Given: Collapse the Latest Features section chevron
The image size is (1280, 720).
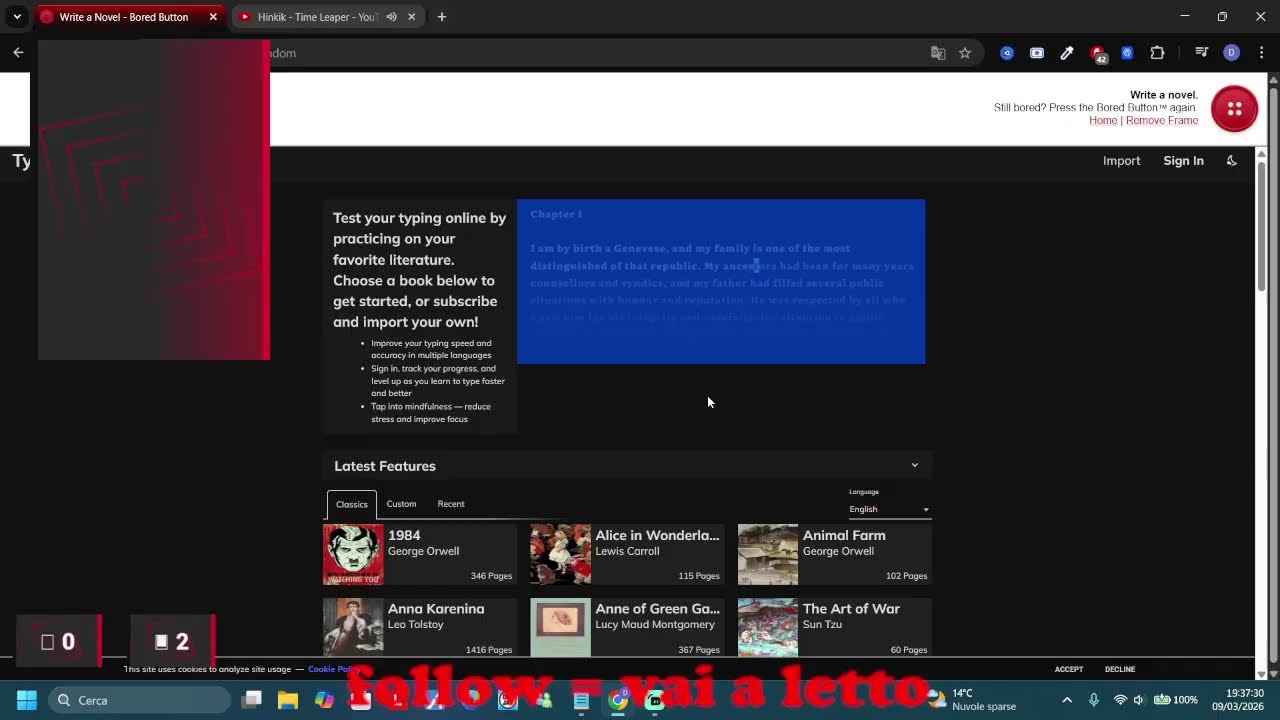Looking at the screenshot, I should (x=914, y=466).
